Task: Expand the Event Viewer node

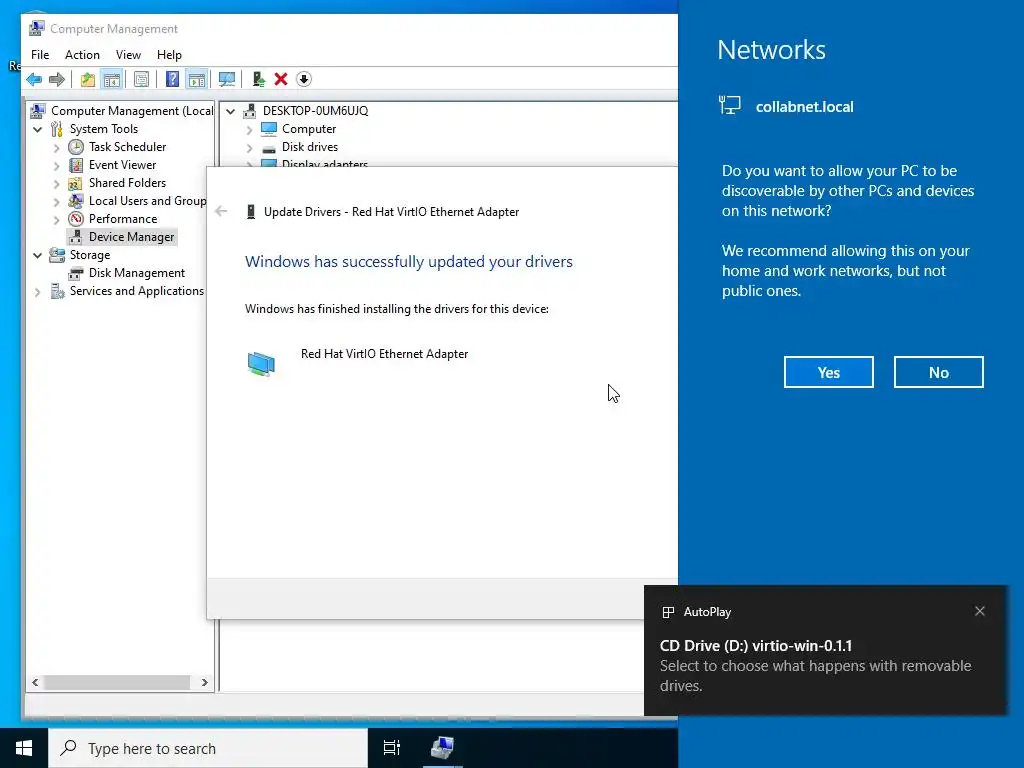Action: 57,165
